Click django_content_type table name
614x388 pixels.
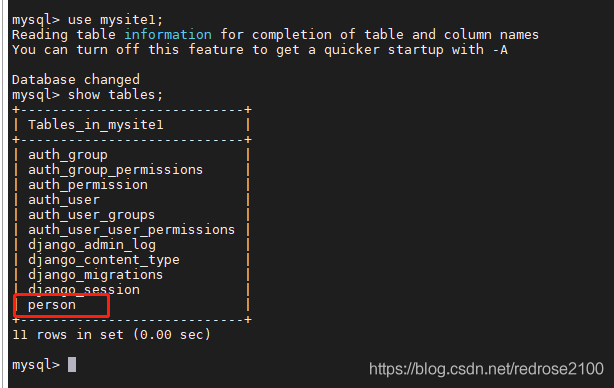(x=104, y=260)
